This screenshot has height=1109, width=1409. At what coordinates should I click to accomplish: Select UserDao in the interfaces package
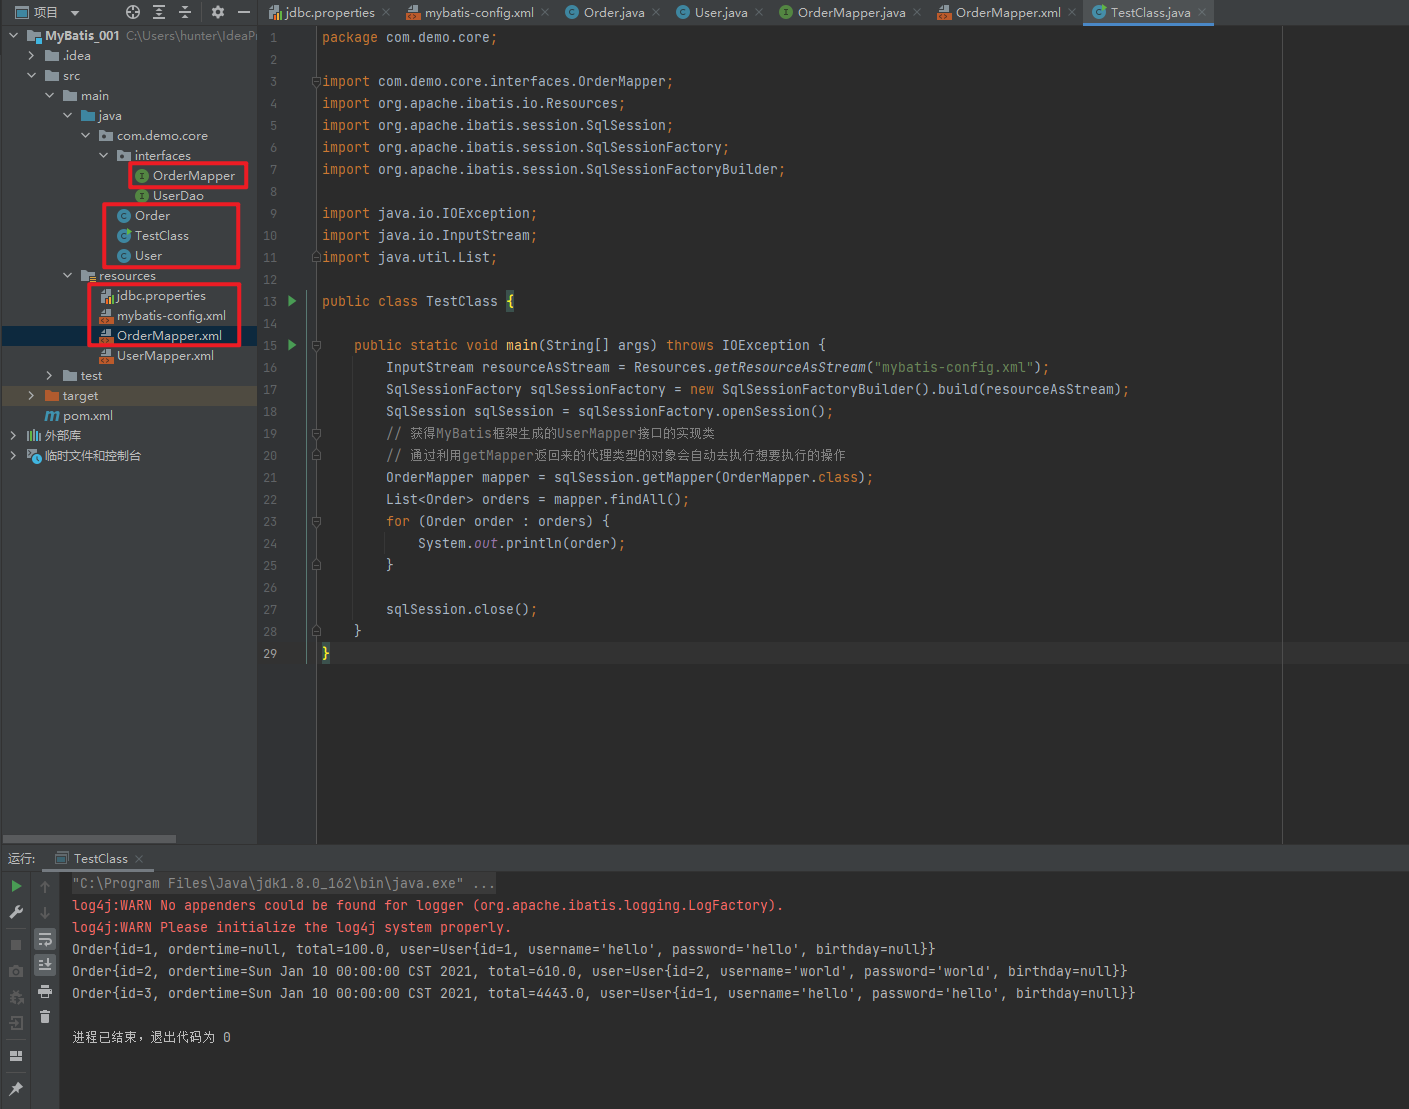[x=178, y=196]
